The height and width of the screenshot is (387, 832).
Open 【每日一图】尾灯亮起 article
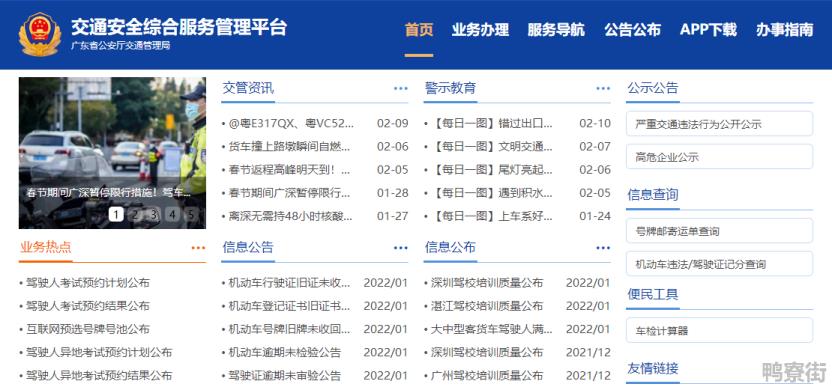491,170
